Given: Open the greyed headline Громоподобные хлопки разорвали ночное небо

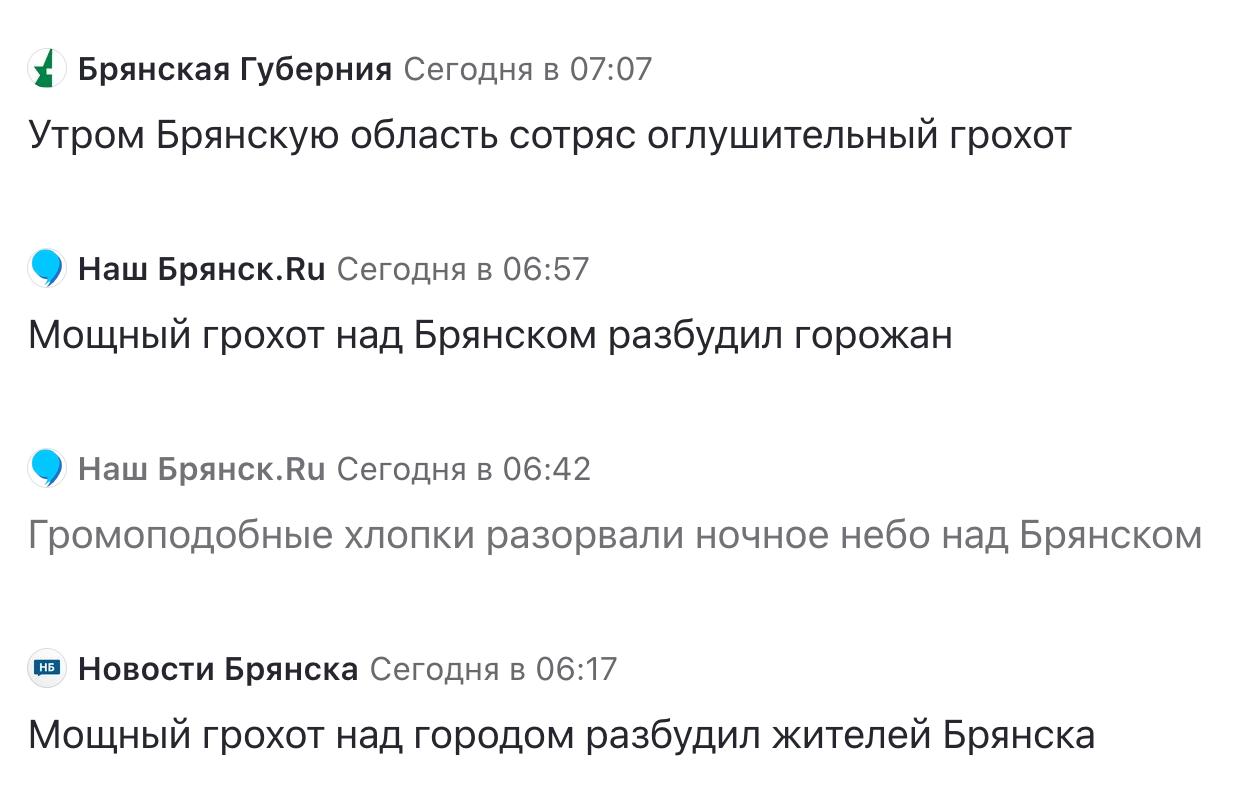Looking at the screenshot, I should point(614,536).
